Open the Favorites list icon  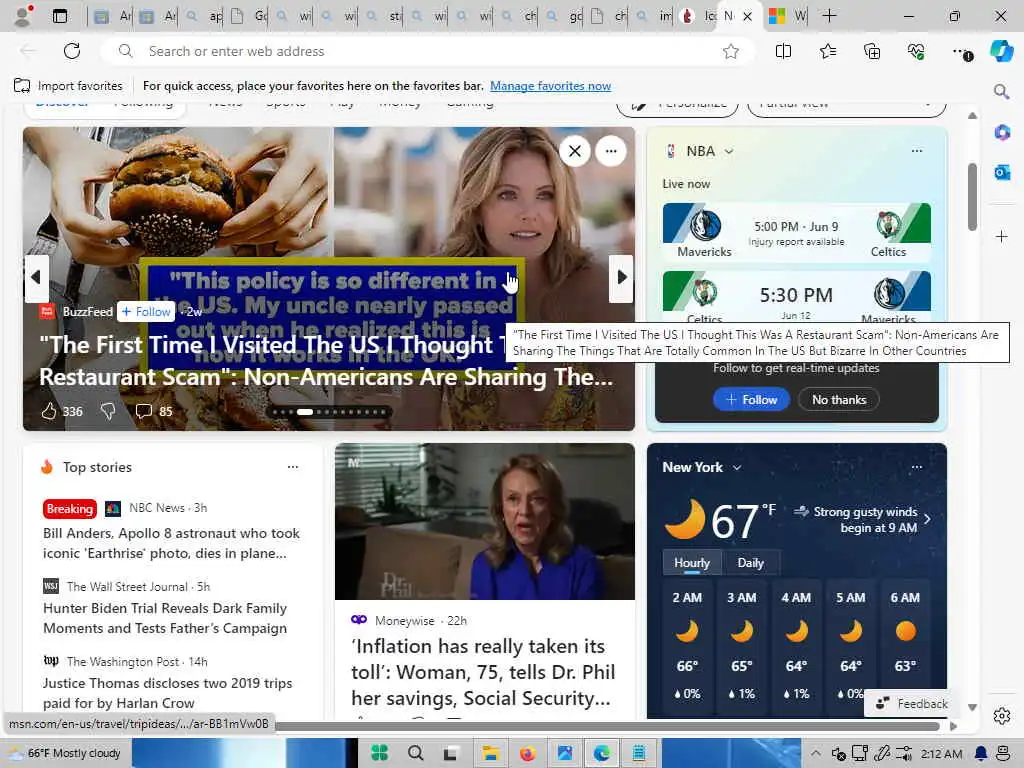tap(827, 51)
